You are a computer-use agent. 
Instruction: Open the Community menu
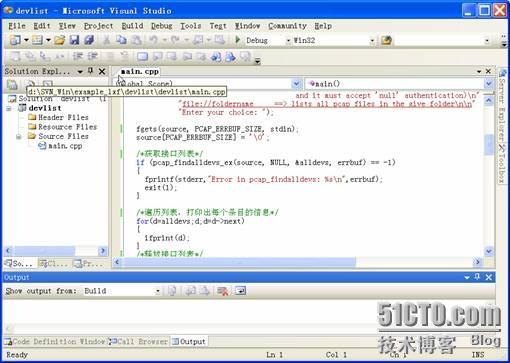(x=287, y=26)
